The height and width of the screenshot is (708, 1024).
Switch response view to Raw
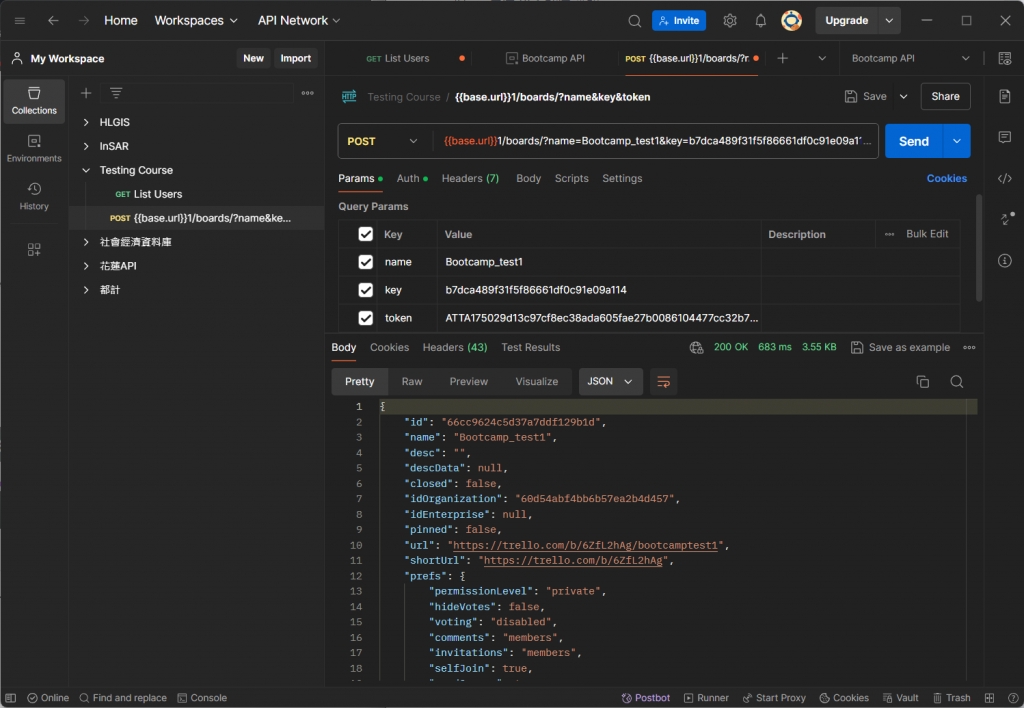pyautogui.click(x=411, y=381)
